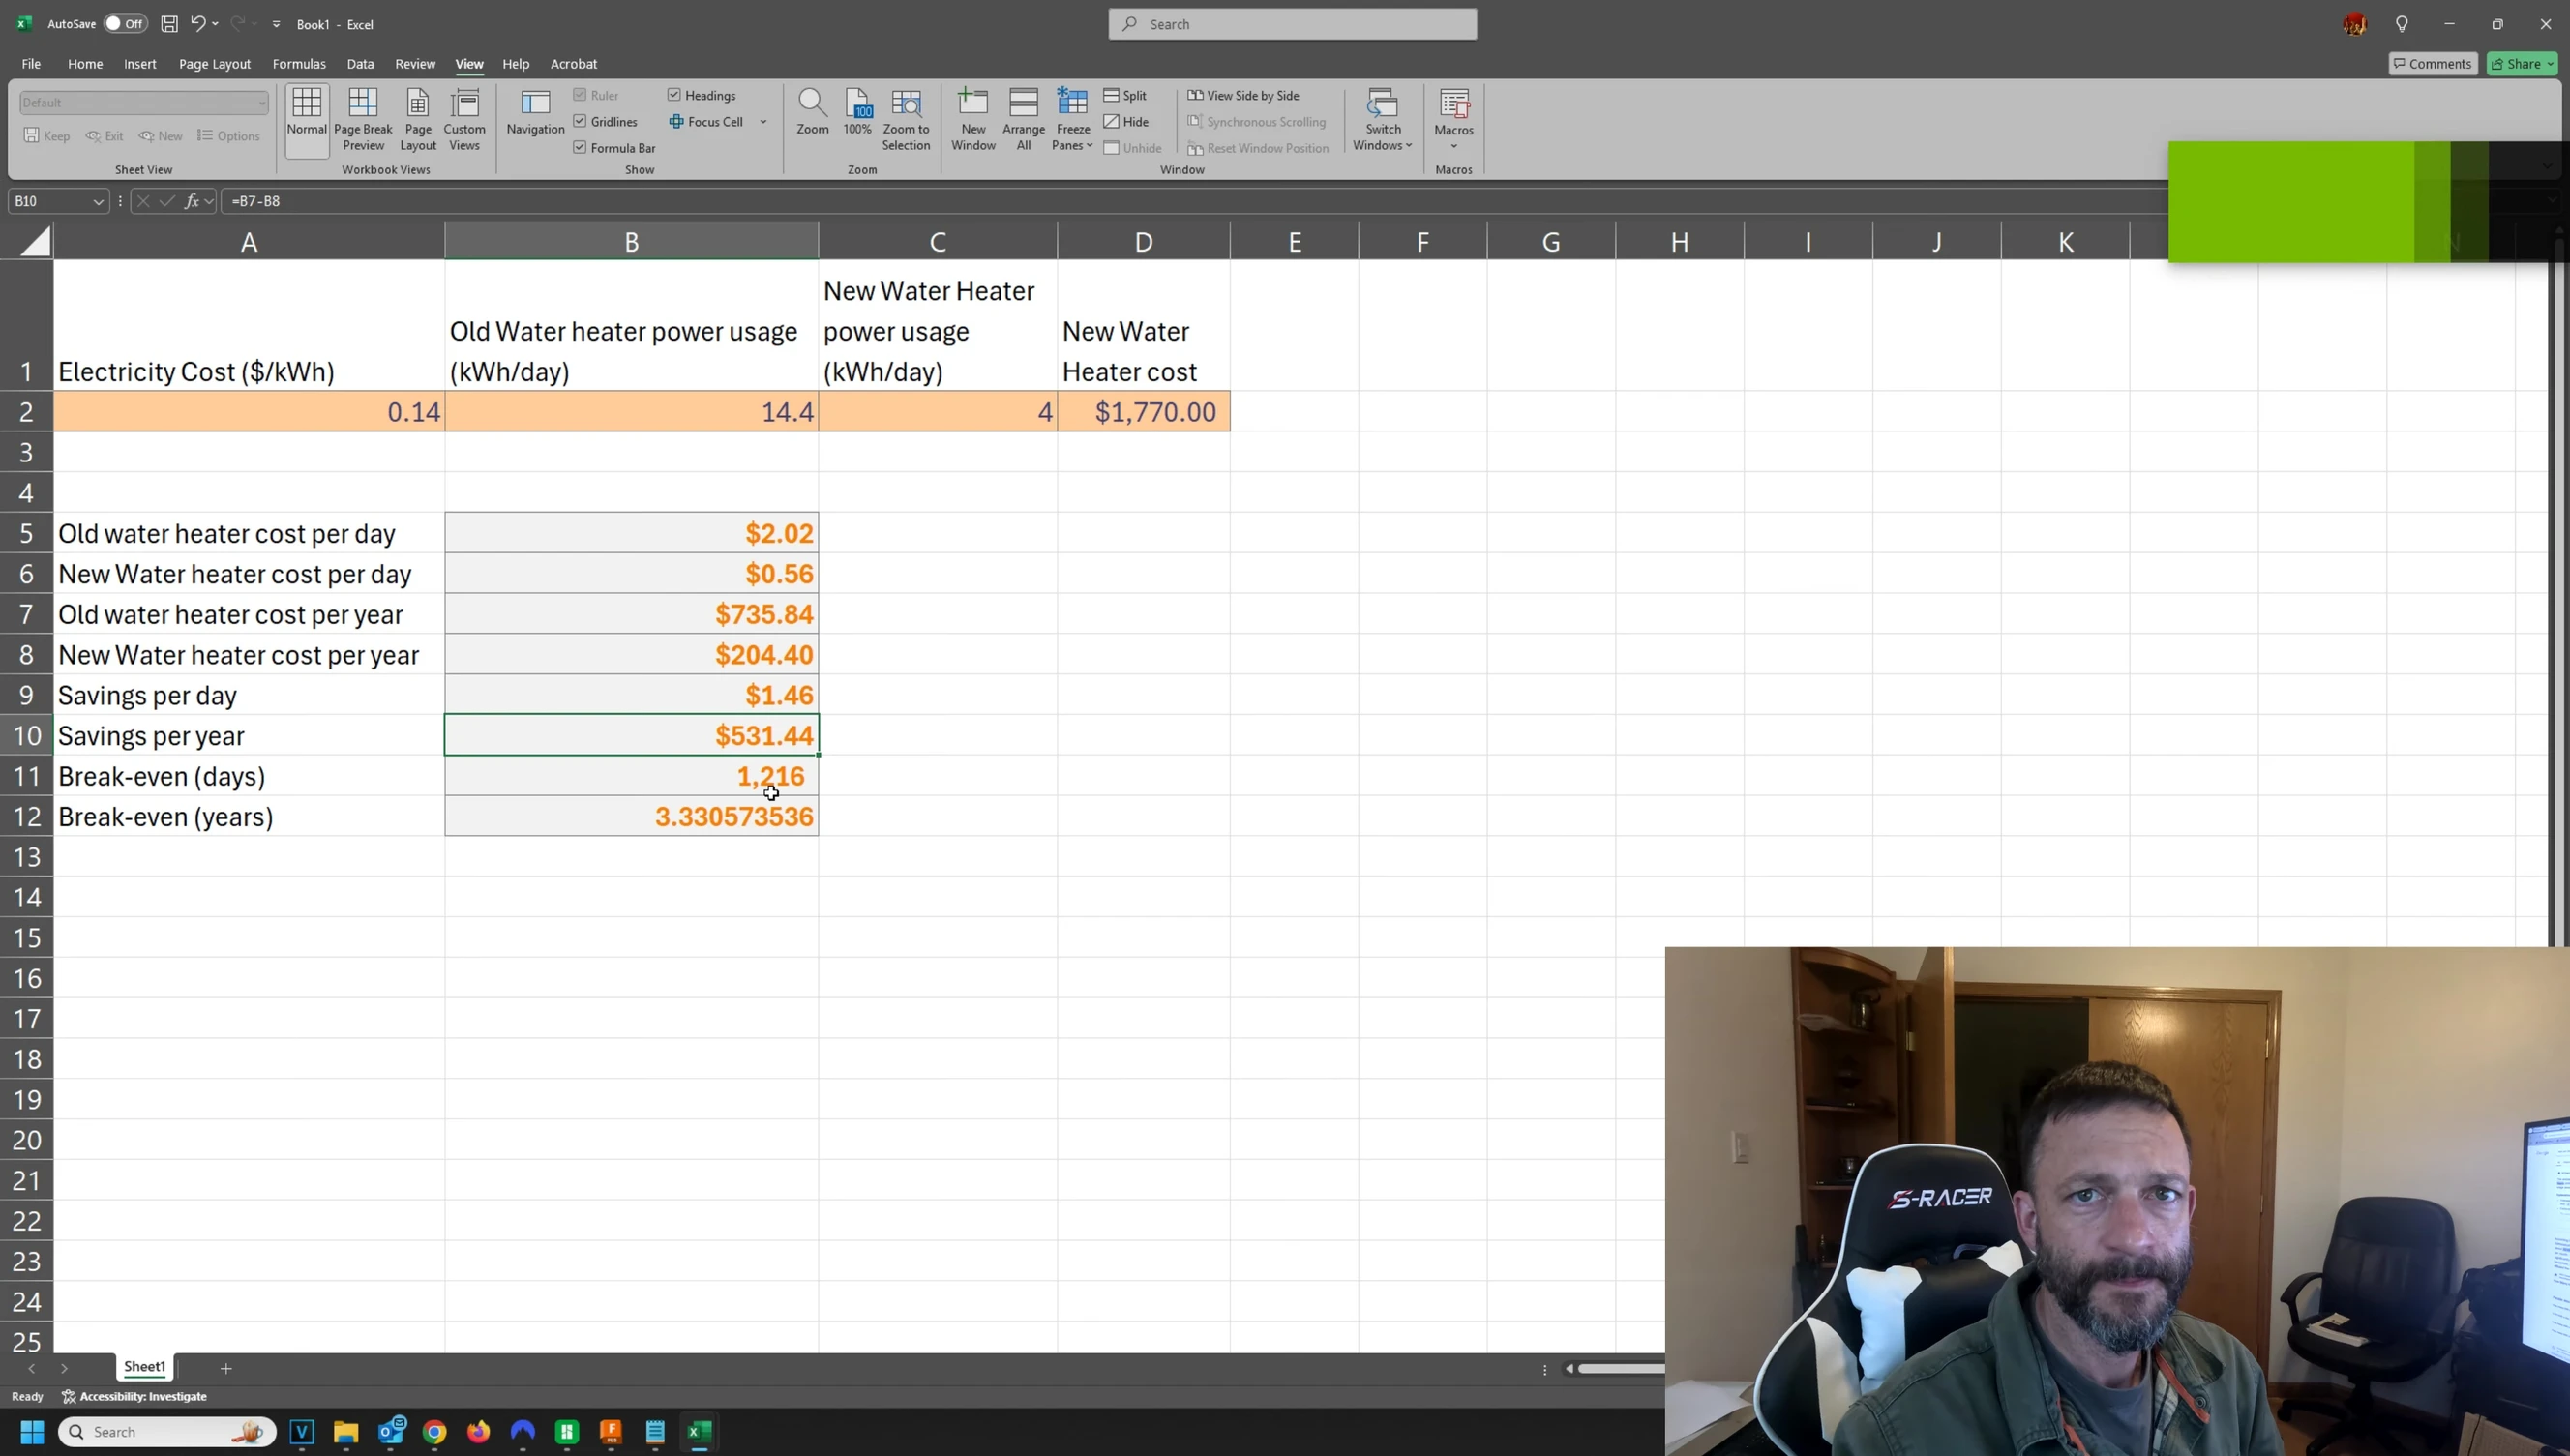
Task: Click horizontal scrollbar thumb
Action: (1620, 1369)
